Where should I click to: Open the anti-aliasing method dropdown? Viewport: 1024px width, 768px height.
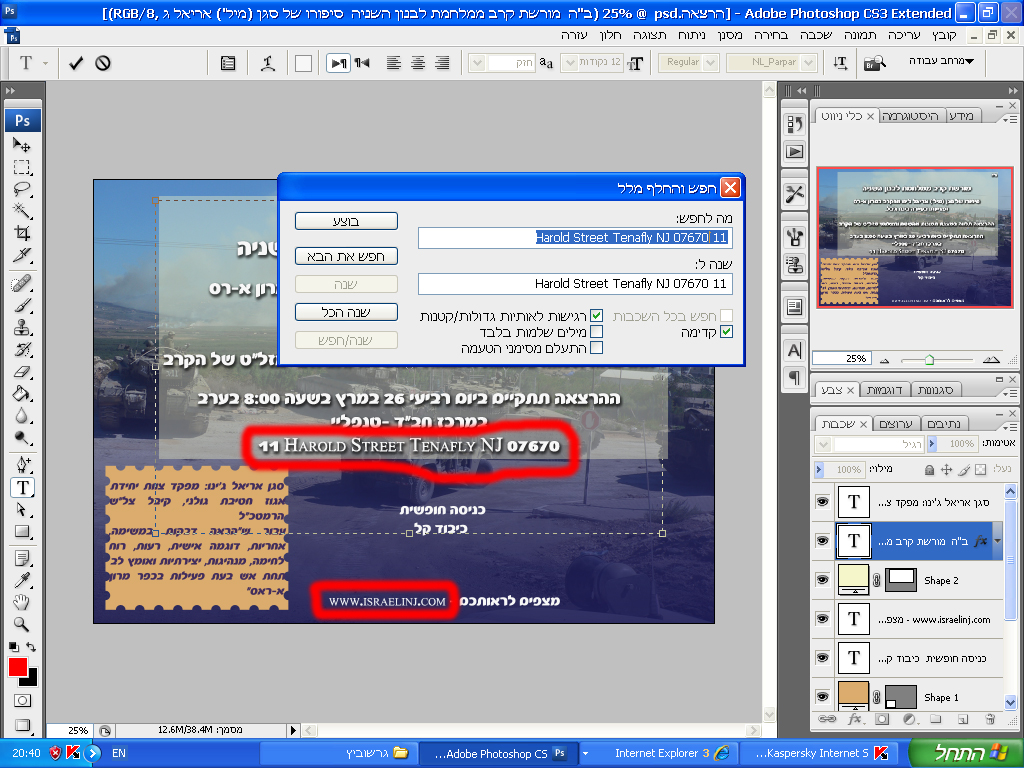tap(477, 63)
